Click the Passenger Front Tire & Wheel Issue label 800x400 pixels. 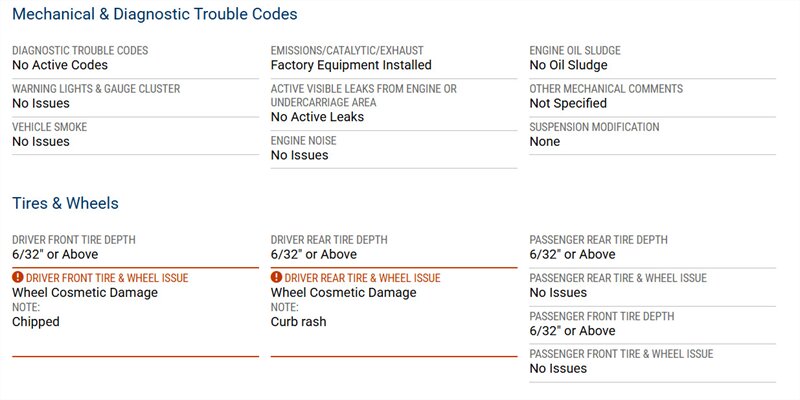[621, 354]
